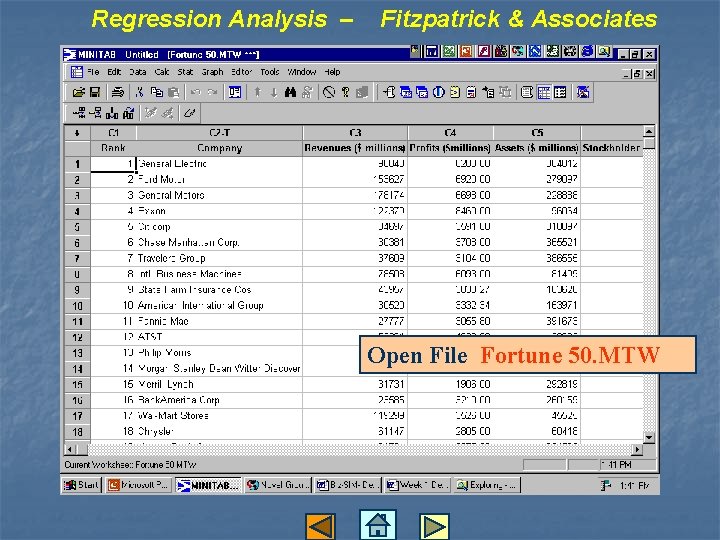Click the horizontal scrollbar left arrow
The height and width of the screenshot is (540, 720).
pyautogui.click(x=70, y=449)
